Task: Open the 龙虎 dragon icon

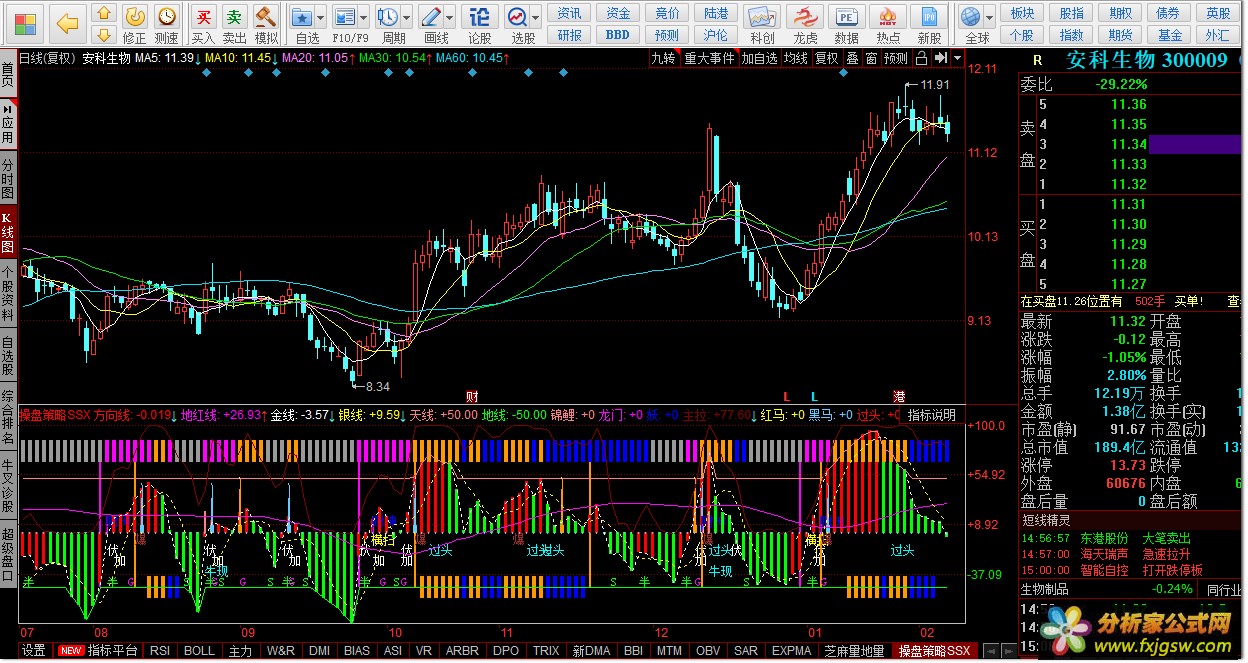Action: 805,17
